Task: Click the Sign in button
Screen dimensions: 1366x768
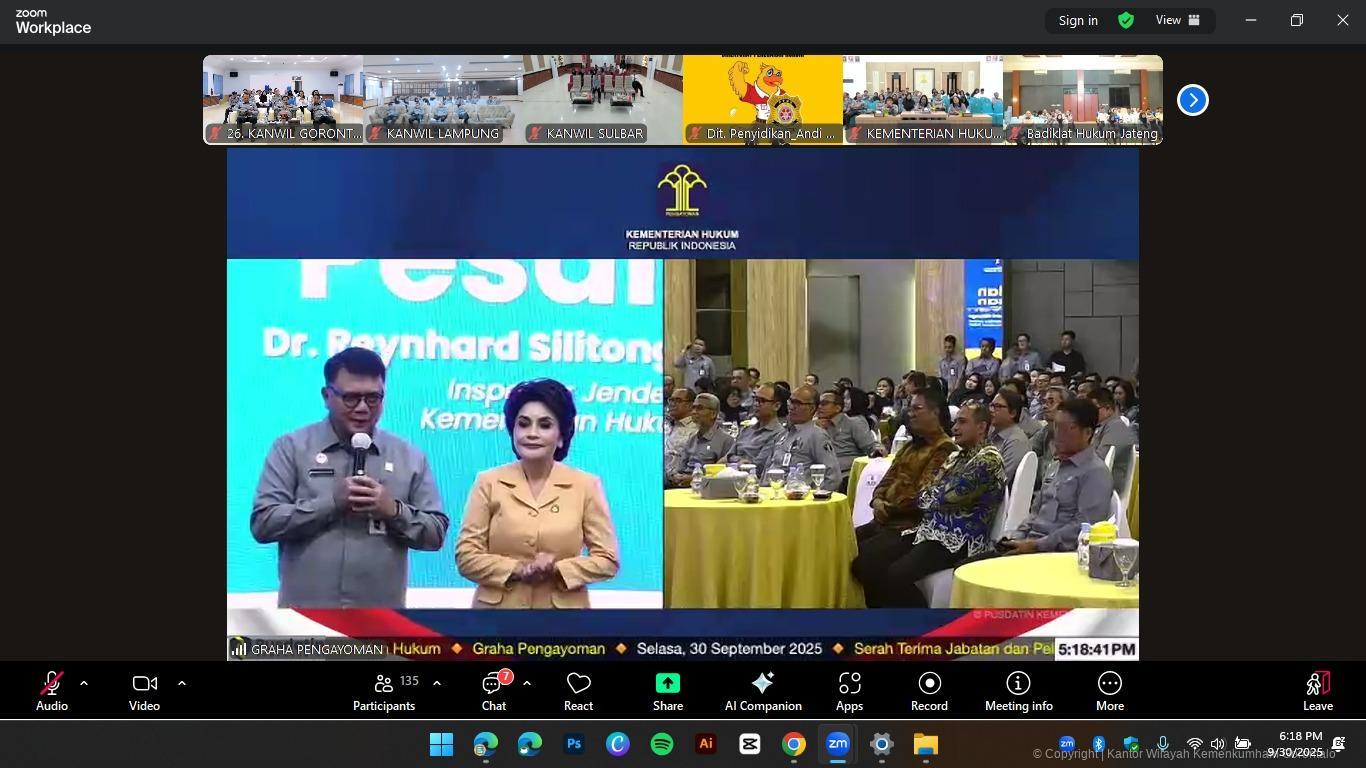Action: point(1078,20)
